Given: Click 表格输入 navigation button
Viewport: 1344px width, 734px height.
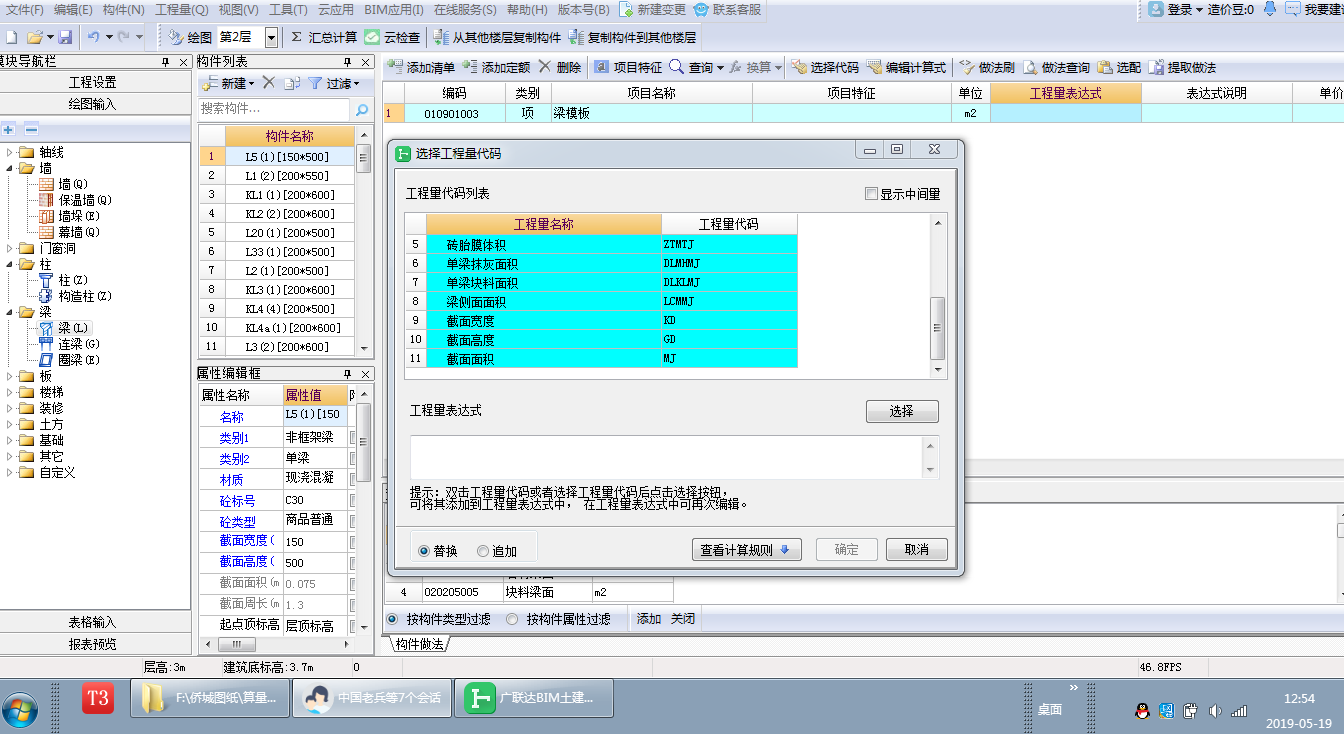Looking at the screenshot, I should [93, 622].
